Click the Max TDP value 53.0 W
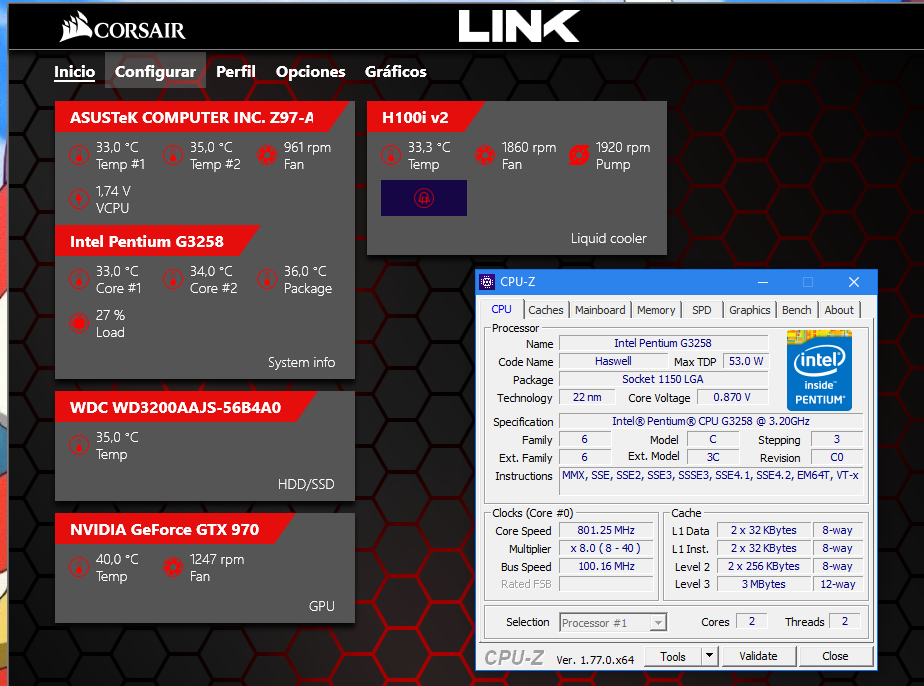Screen dimensions: 924x686 tap(746, 361)
